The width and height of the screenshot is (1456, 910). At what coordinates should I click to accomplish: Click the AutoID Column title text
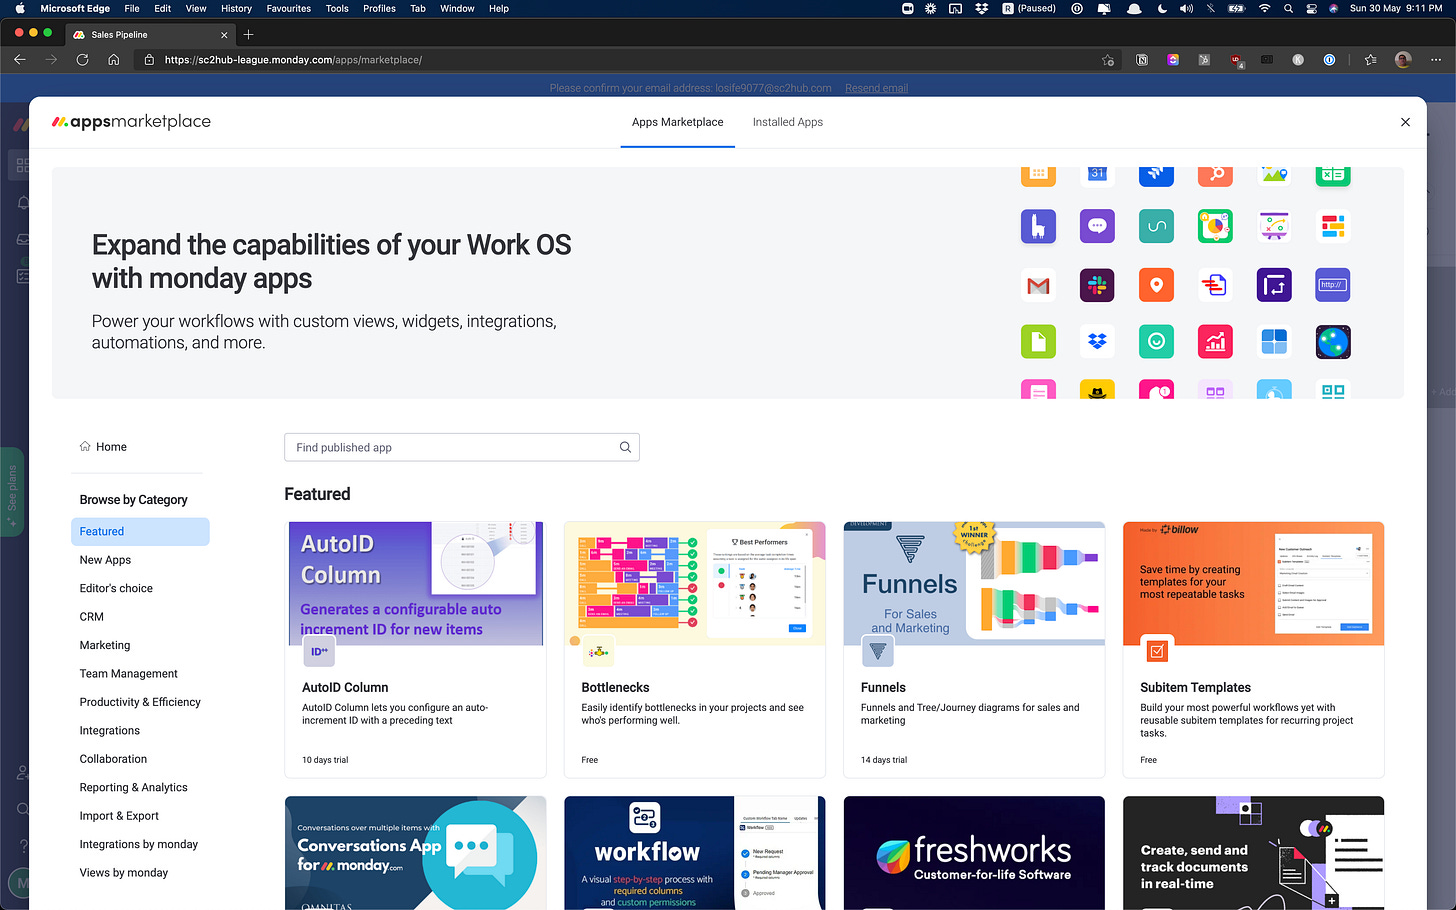coord(345,688)
